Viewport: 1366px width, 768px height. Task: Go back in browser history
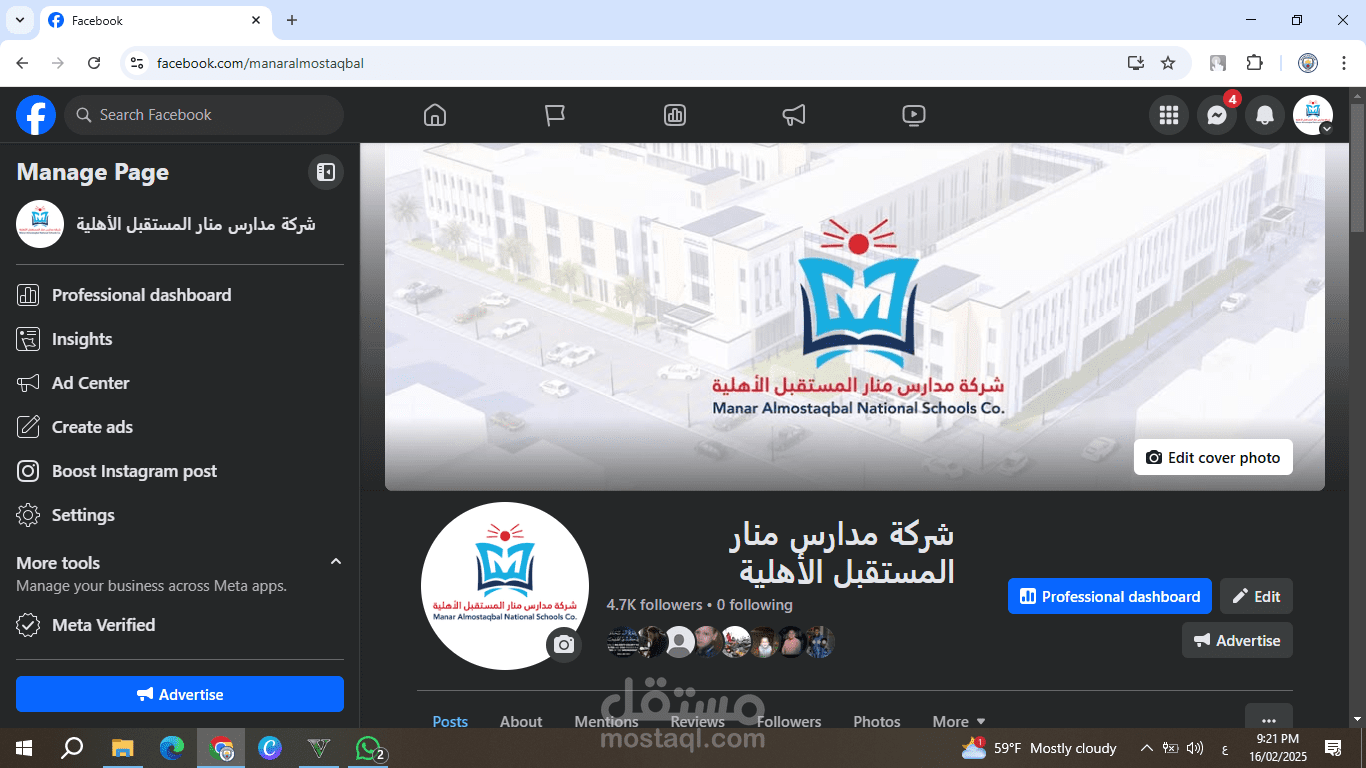tap(22, 63)
